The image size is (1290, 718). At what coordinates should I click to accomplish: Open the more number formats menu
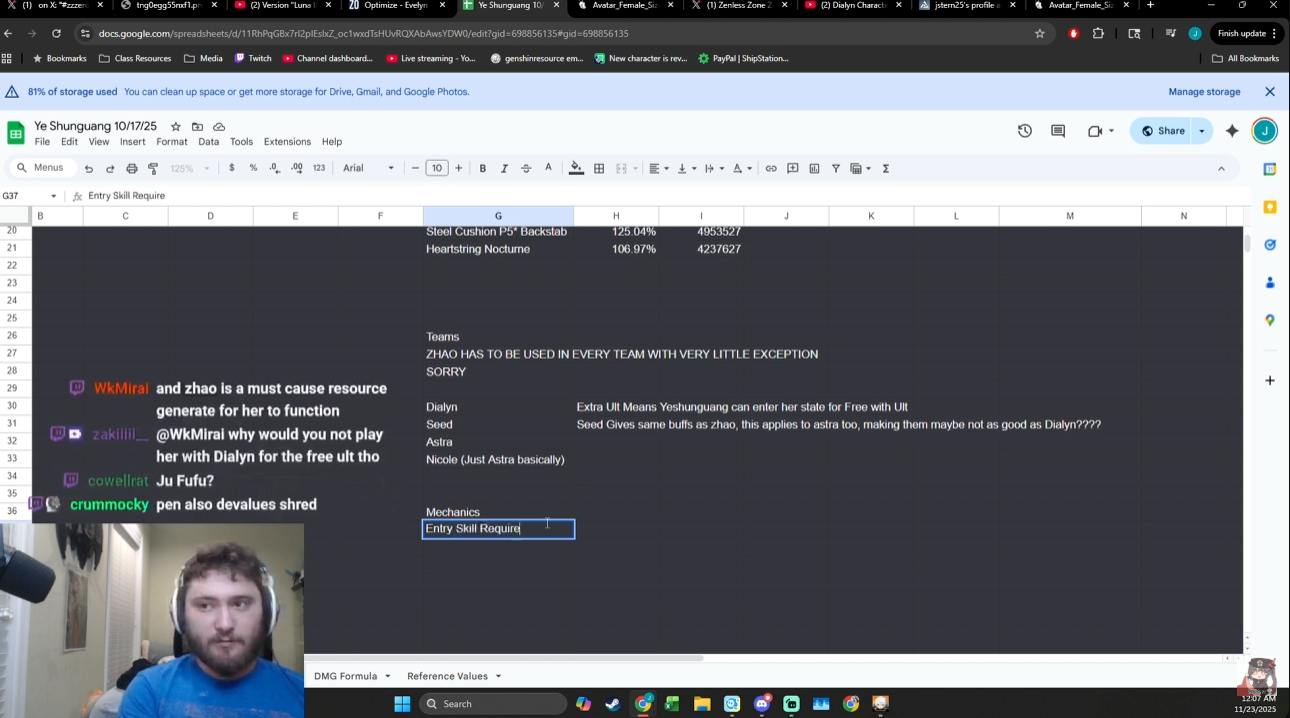pyautogui.click(x=319, y=168)
